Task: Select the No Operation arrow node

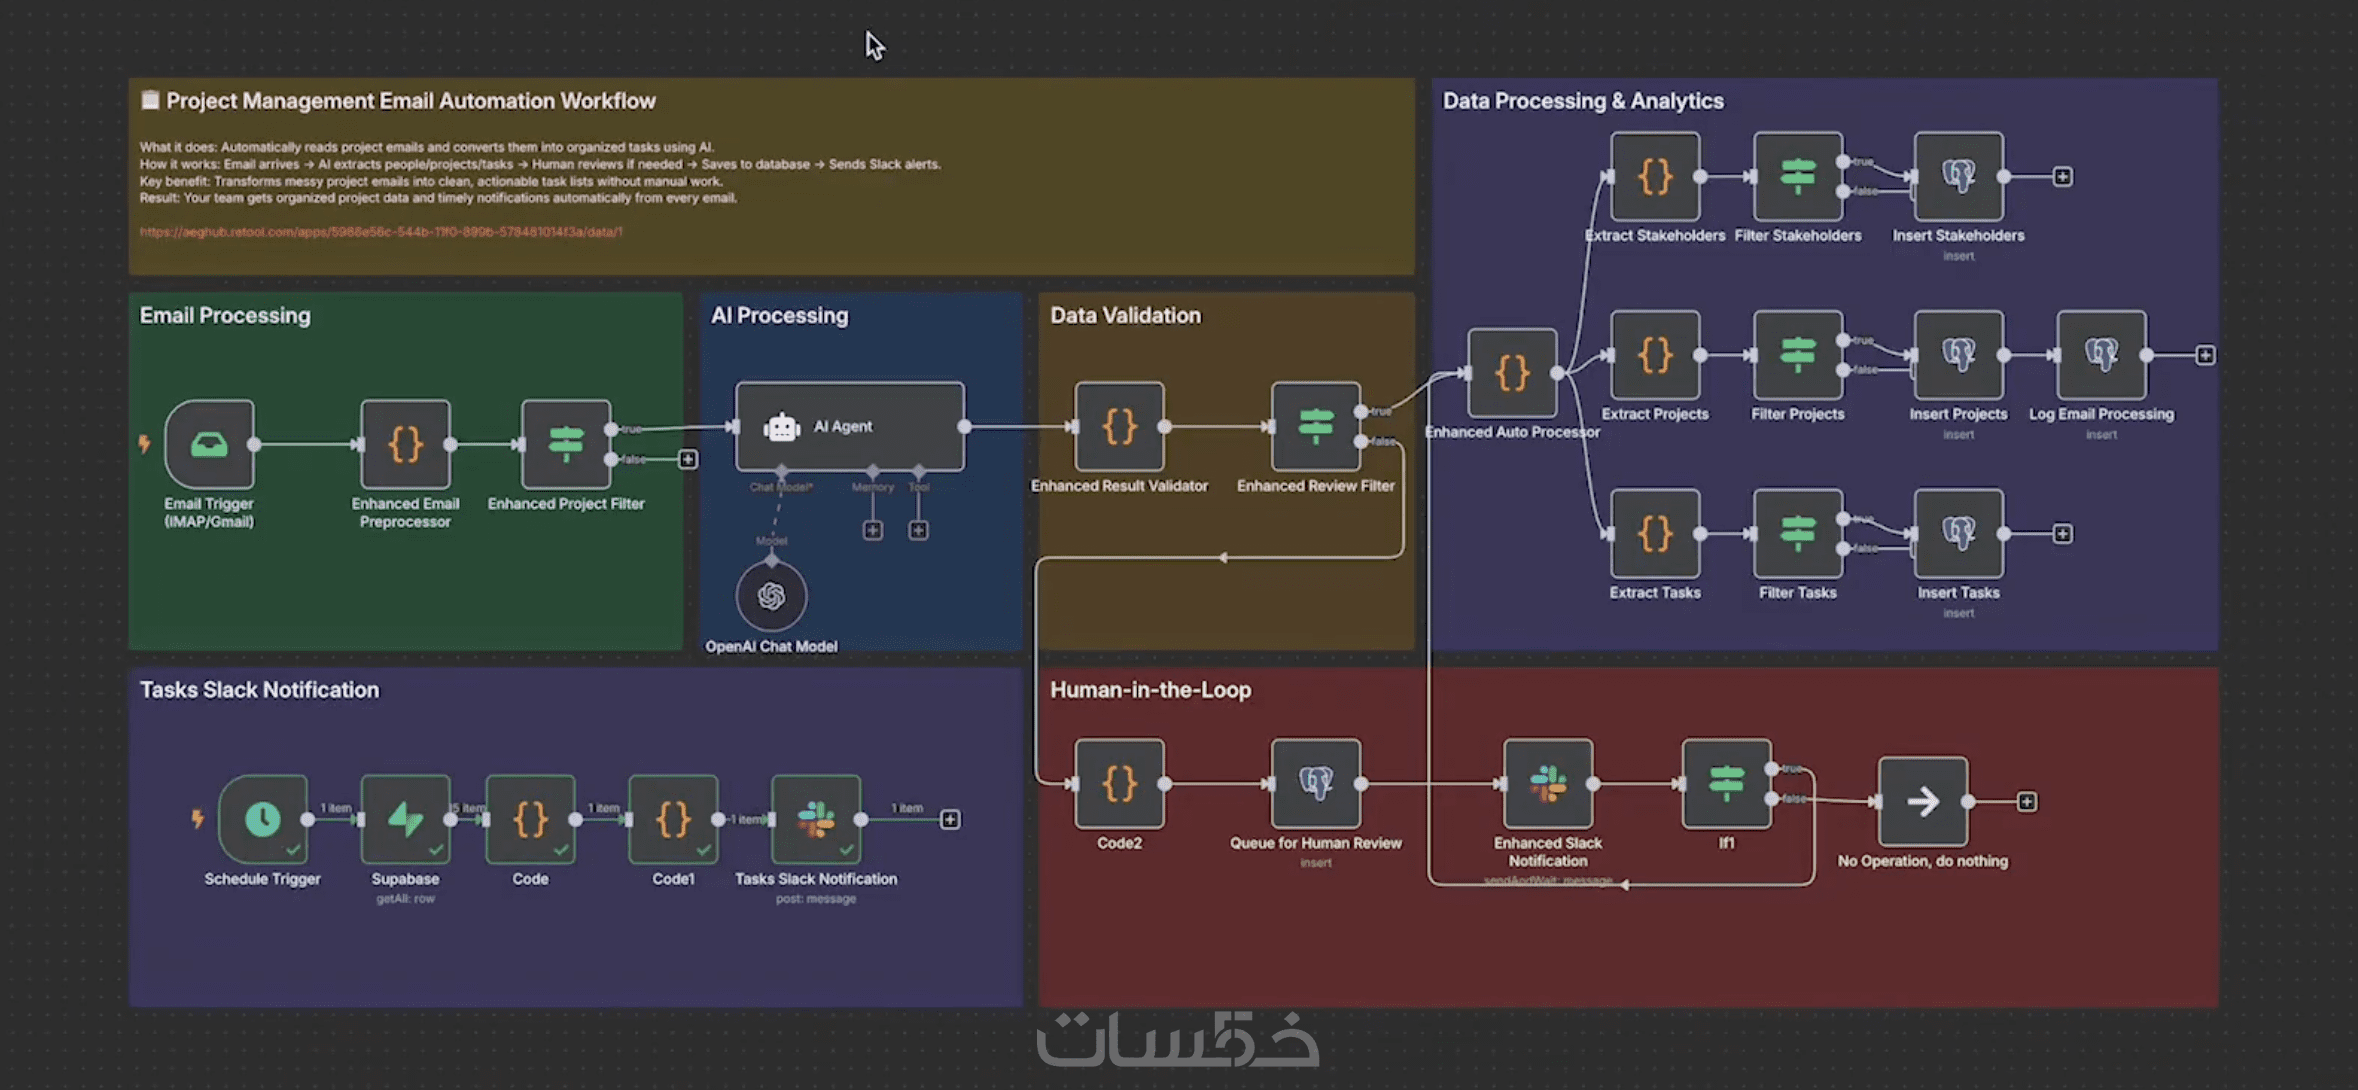Action: (1922, 801)
